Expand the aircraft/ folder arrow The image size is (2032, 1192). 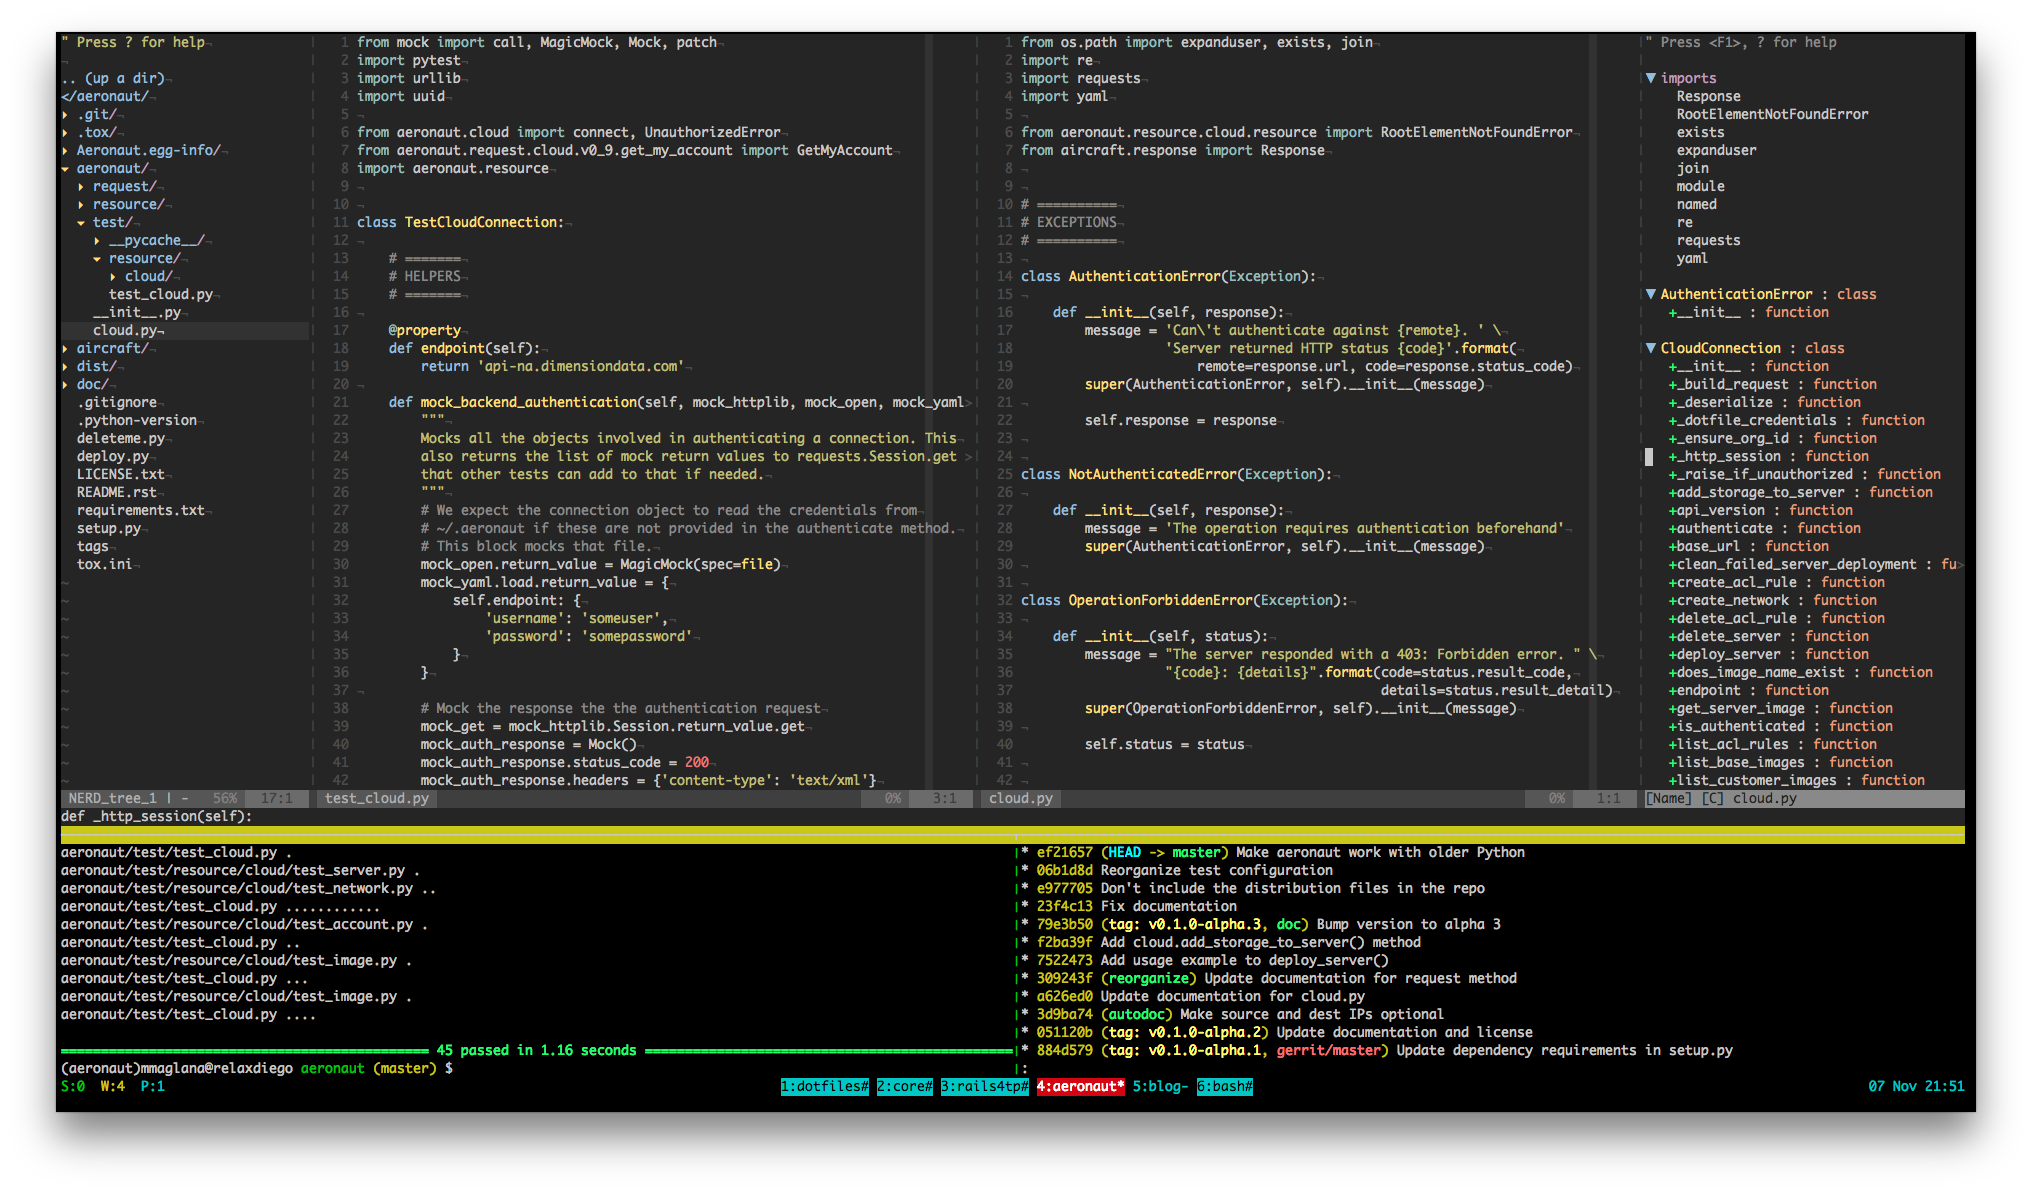(65, 349)
